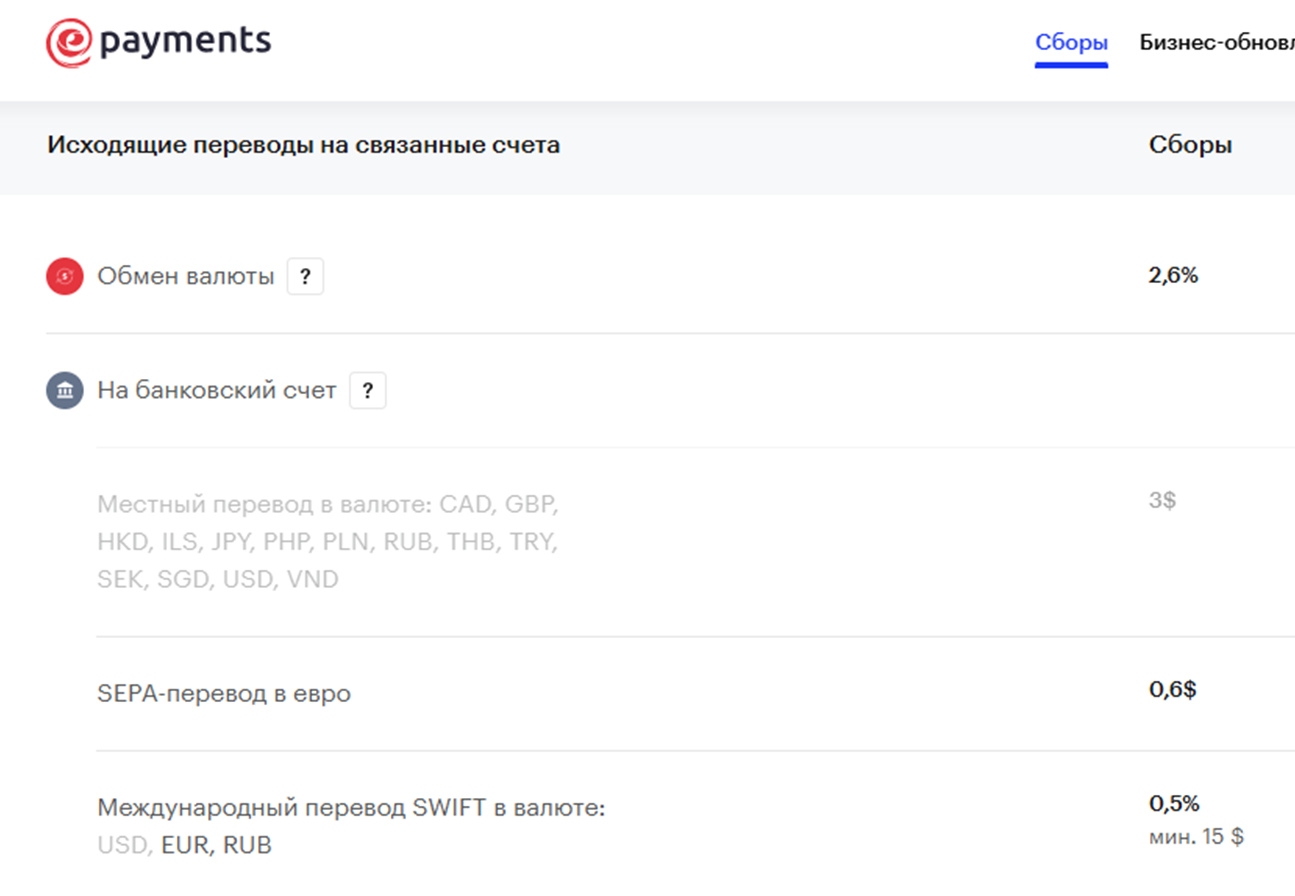Click the 'На банковский счет' text
Viewport: 1295px width, 896px height.
(x=215, y=390)
